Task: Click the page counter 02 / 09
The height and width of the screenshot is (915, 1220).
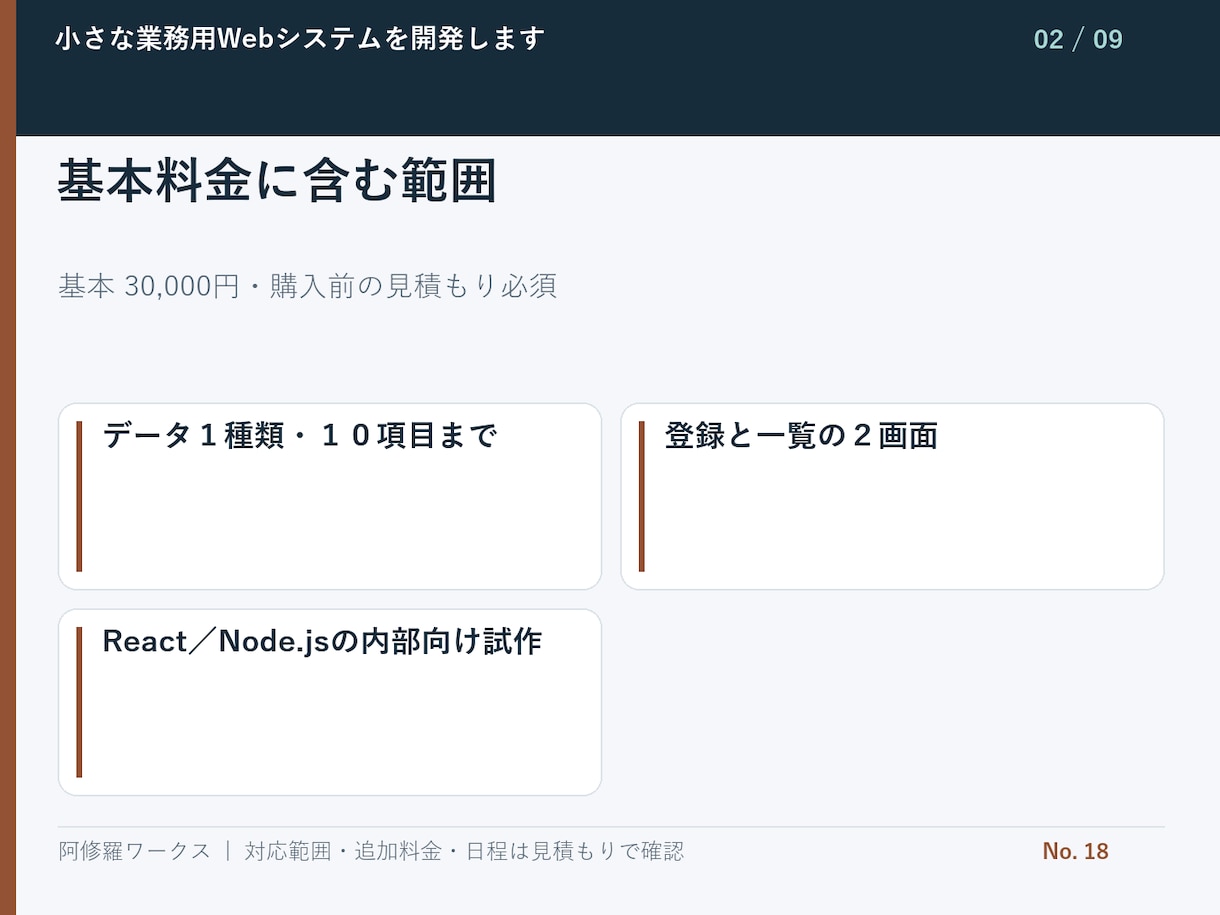Action: [1078, 39]
